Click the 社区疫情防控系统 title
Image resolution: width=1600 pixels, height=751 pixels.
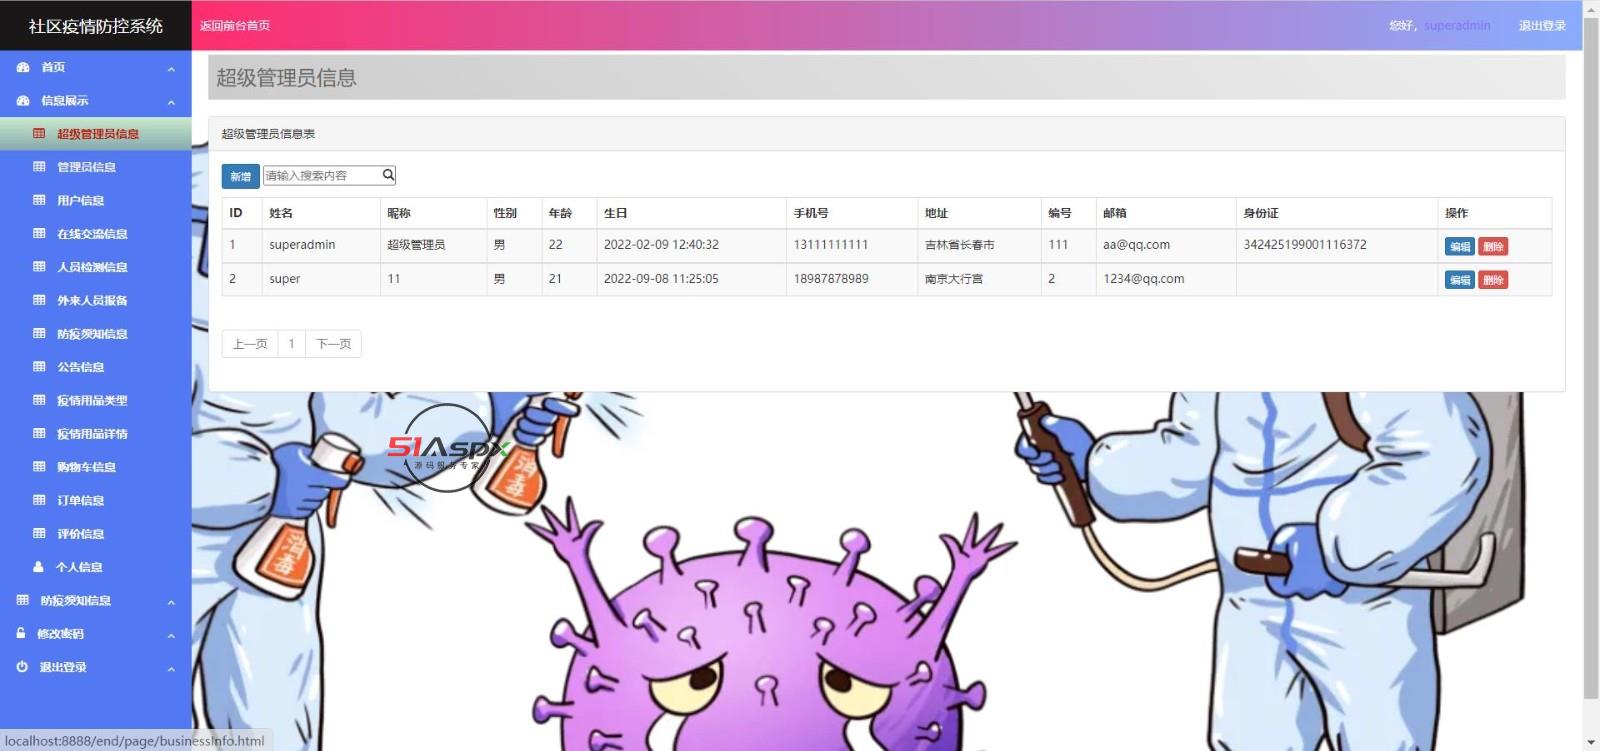pos(96,26)
